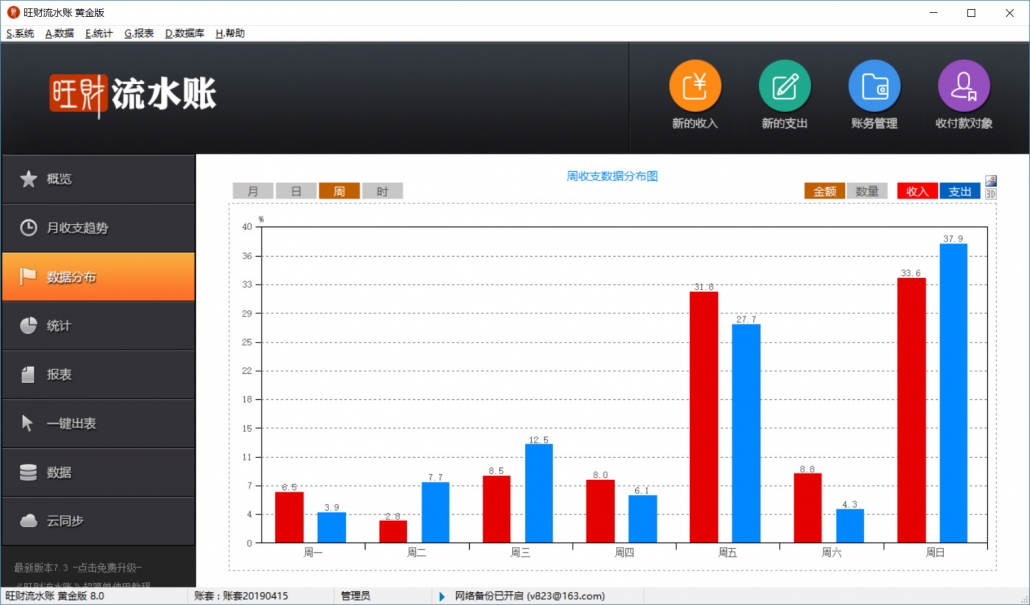Open 概览 with the star icon
The image size is (1030, 605).
98,179
